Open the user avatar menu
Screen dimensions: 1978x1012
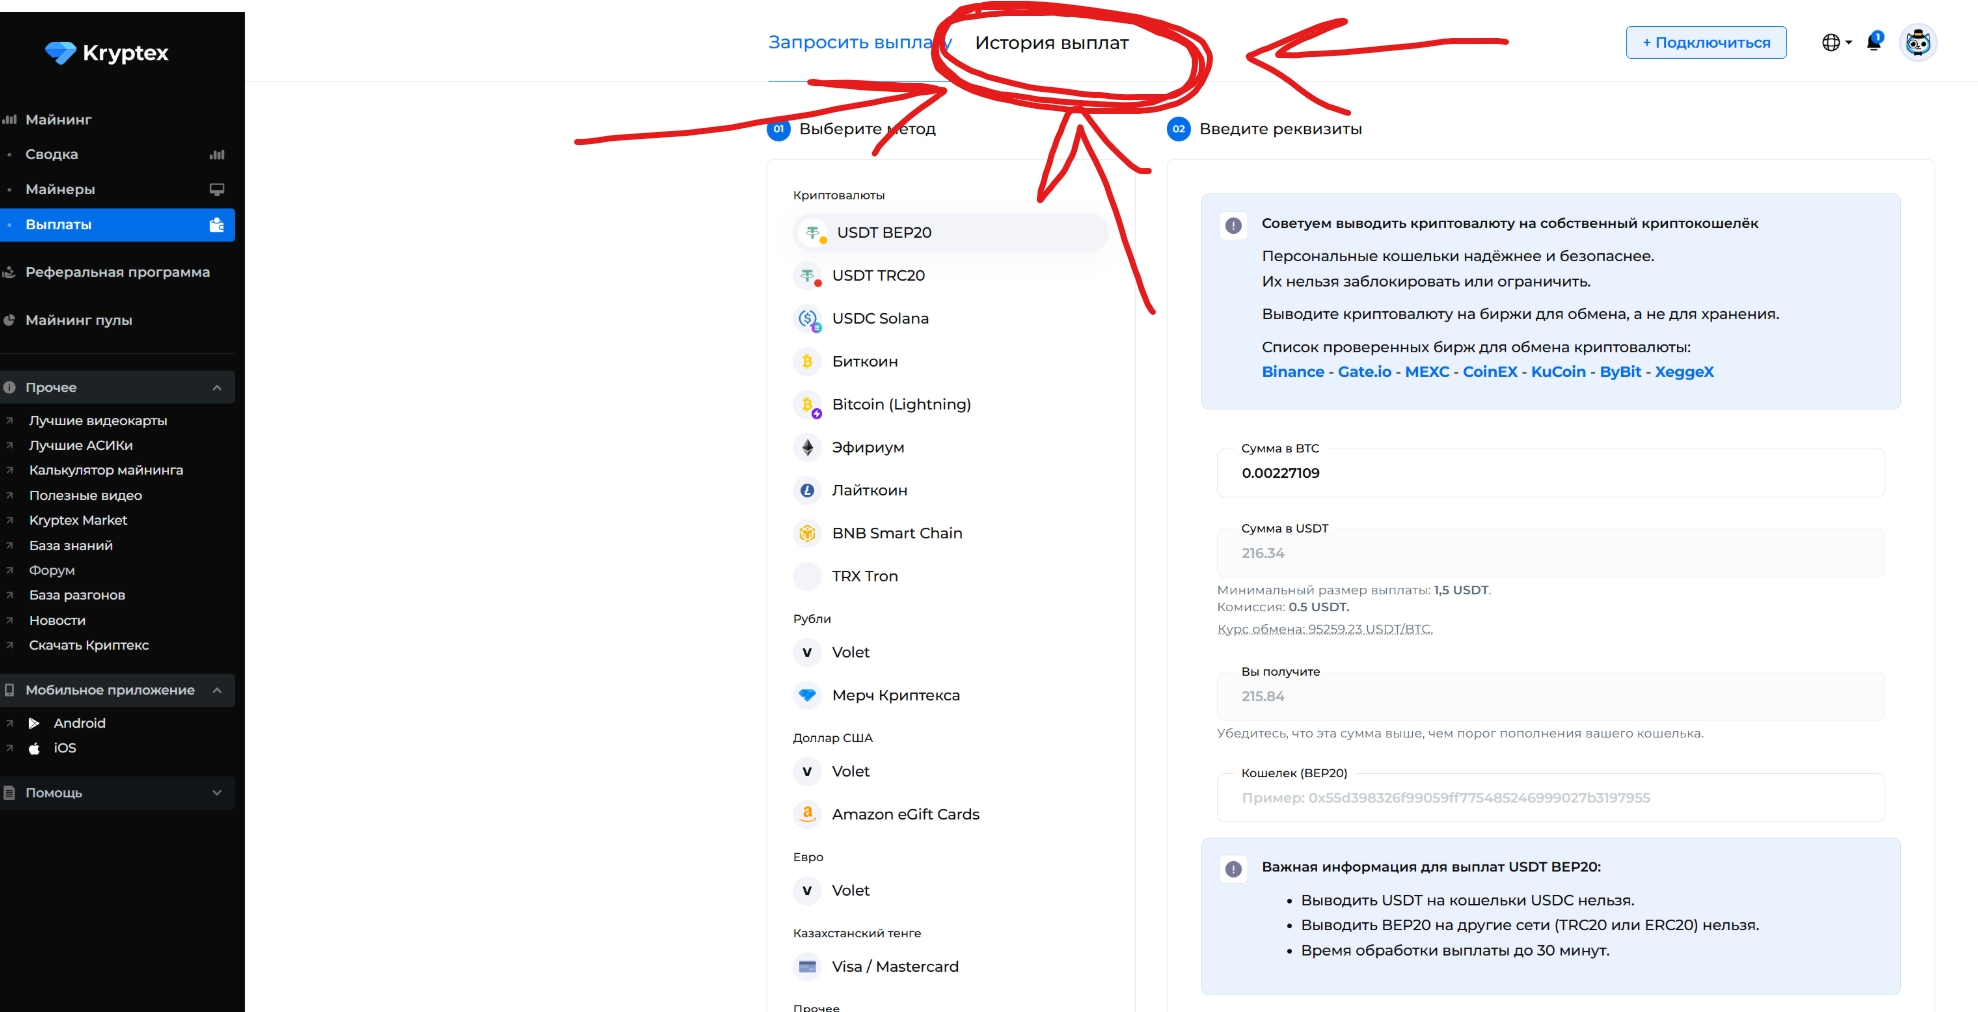coord(1917,42)
